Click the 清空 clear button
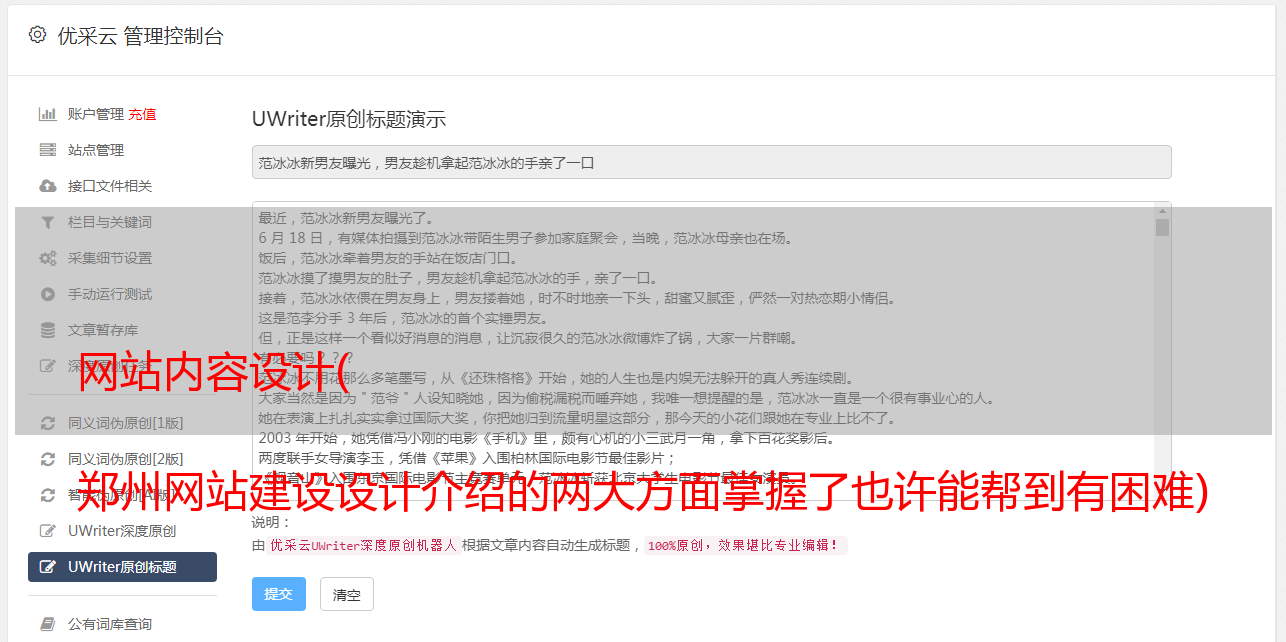The width and height of the screenshot is (1286, 642). point(347,594)
